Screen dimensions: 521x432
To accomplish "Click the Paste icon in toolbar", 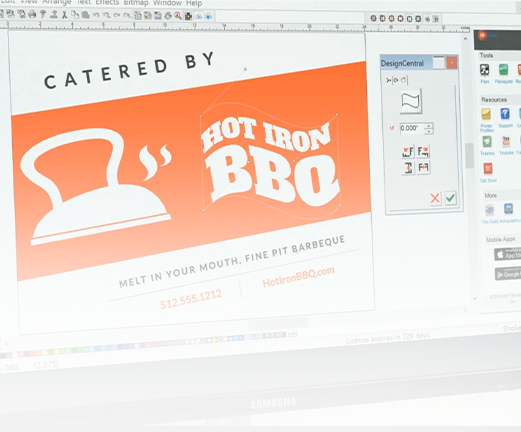I will 85,15.
